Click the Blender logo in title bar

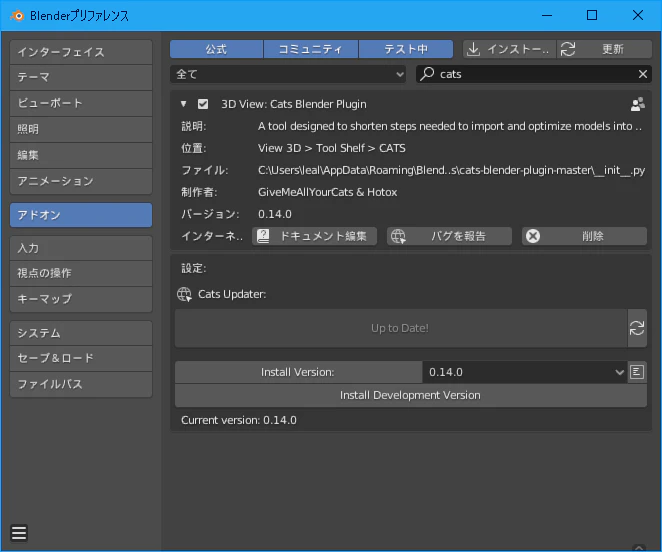pyautogui.click(x=17, y=16)
